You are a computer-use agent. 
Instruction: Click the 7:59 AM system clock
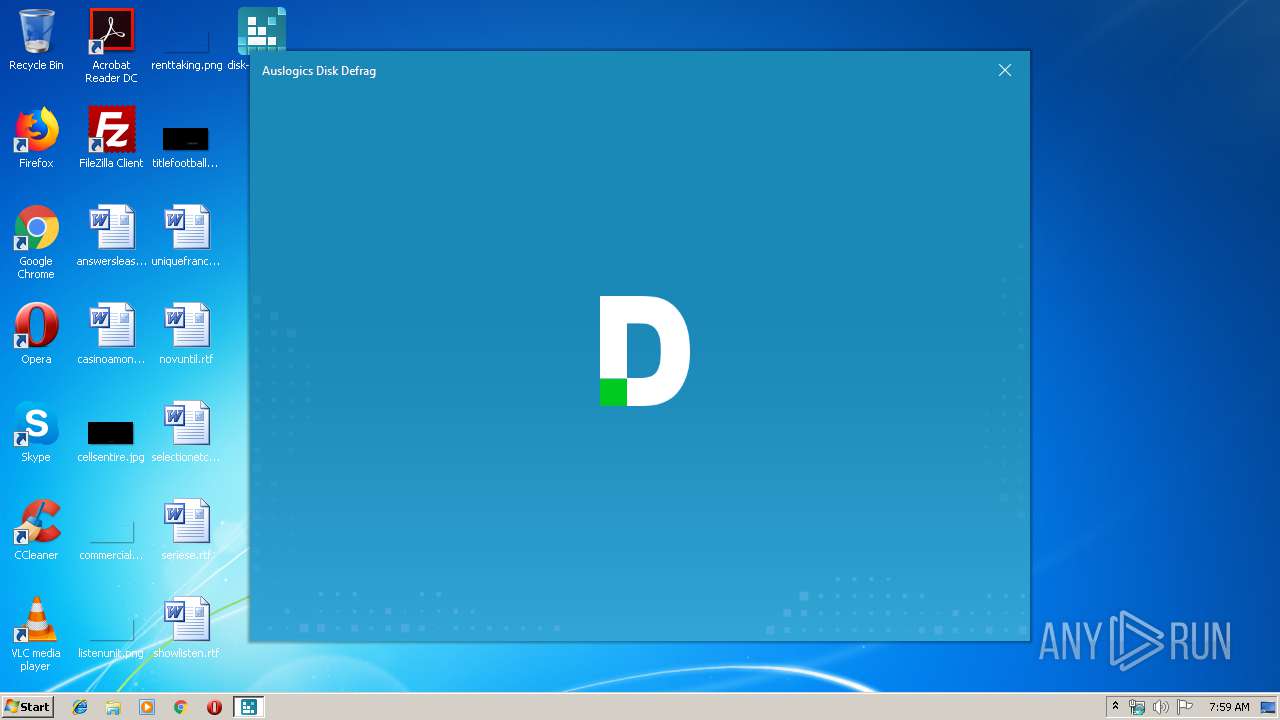click(x=1229, y=707)
